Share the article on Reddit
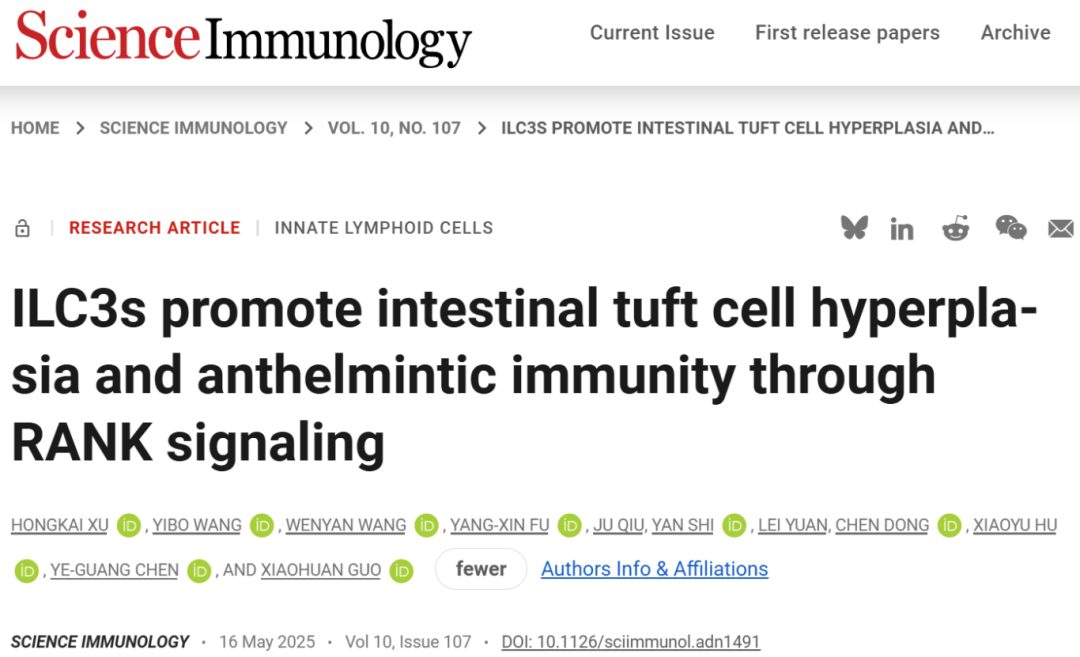The height and width of the screenshot is (657, 1080). [x=956, y=228]
